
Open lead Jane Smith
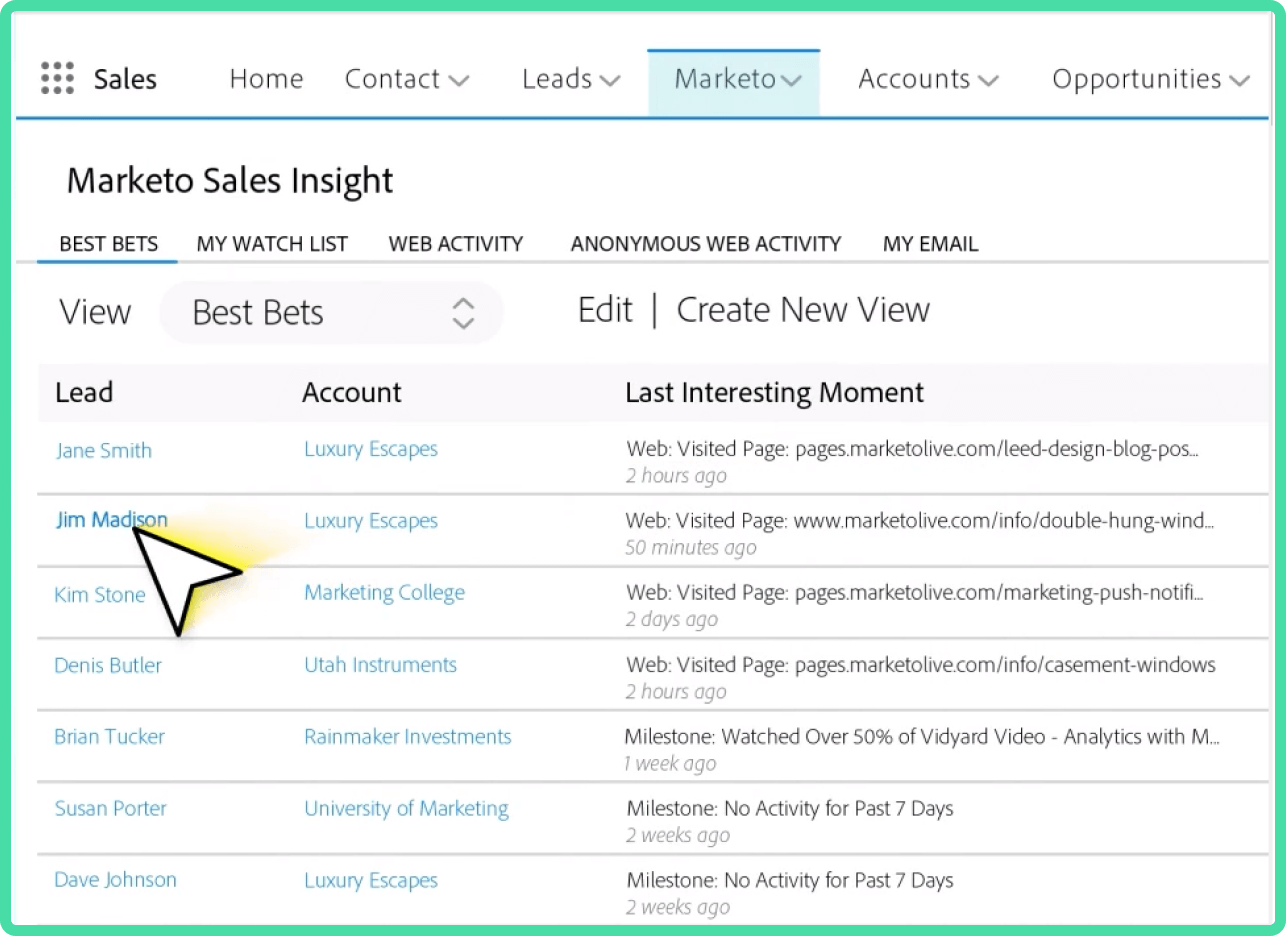[104, 450]
